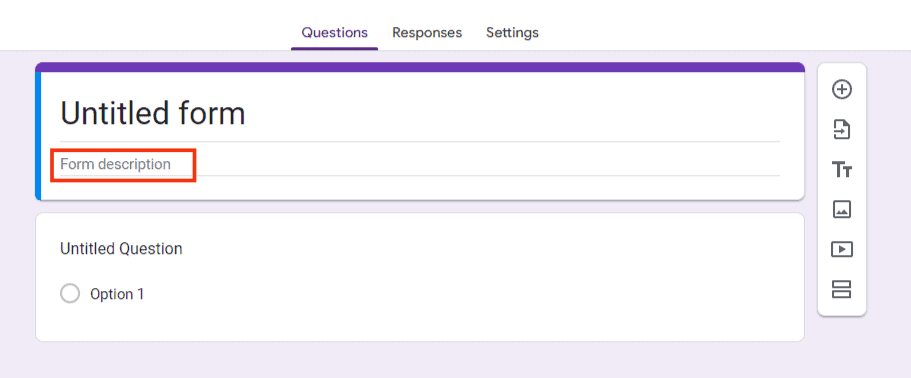911x378 pixels.
Task: Add a title and description block
Action: coord(842,170)
